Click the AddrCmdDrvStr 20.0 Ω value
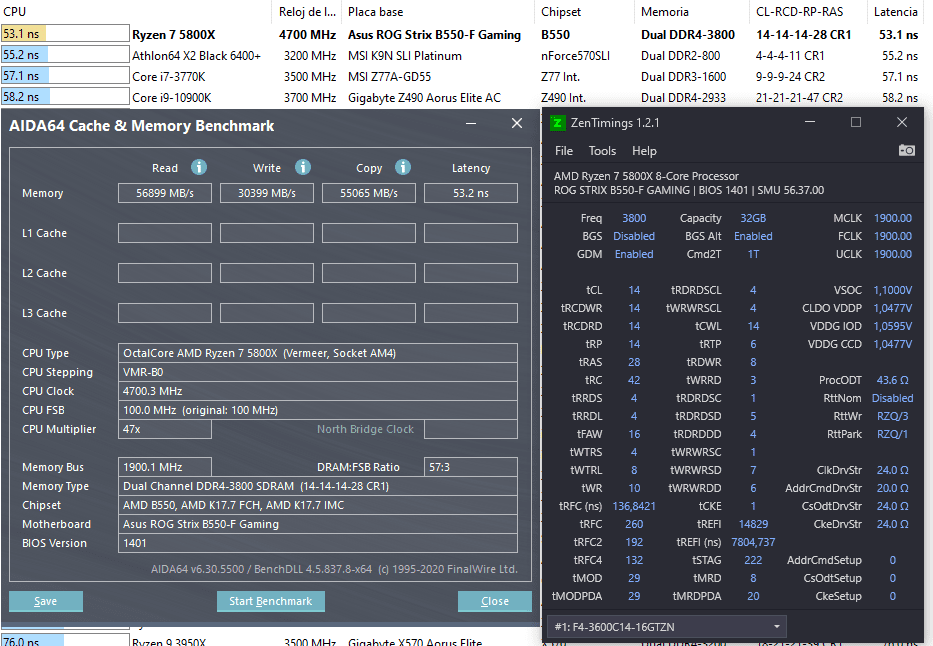The height and width of the screenshot is (646, 933). pos(893,488)
